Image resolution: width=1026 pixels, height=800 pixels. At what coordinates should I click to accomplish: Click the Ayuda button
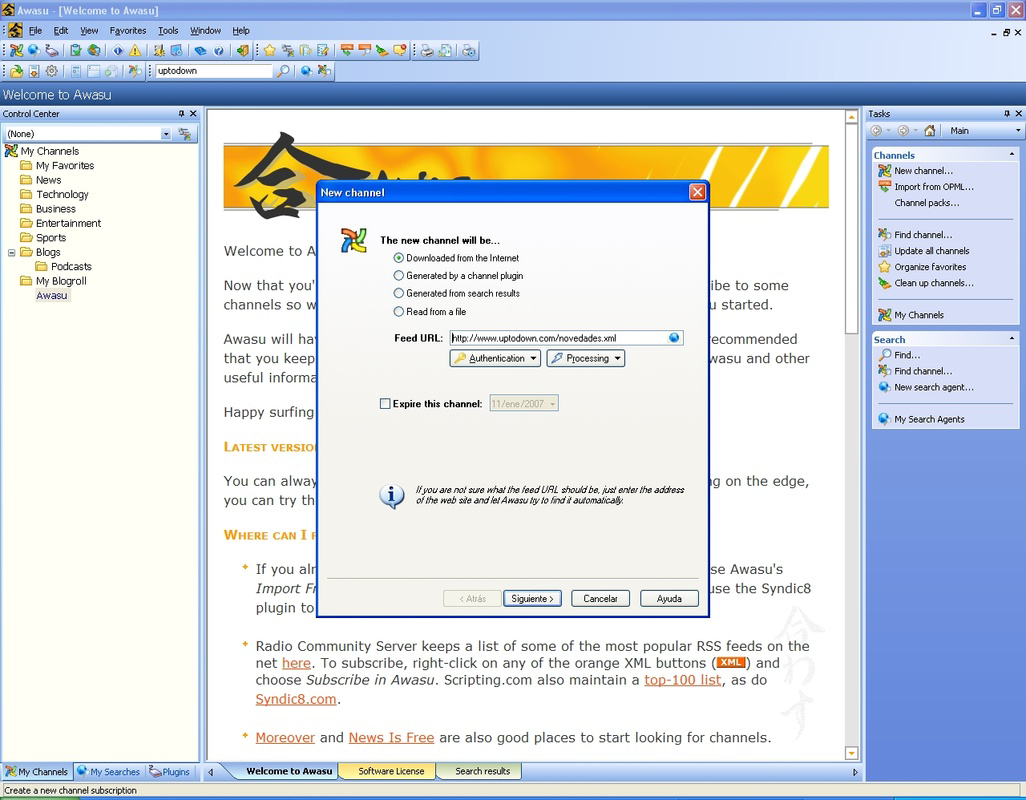point(669,599)
